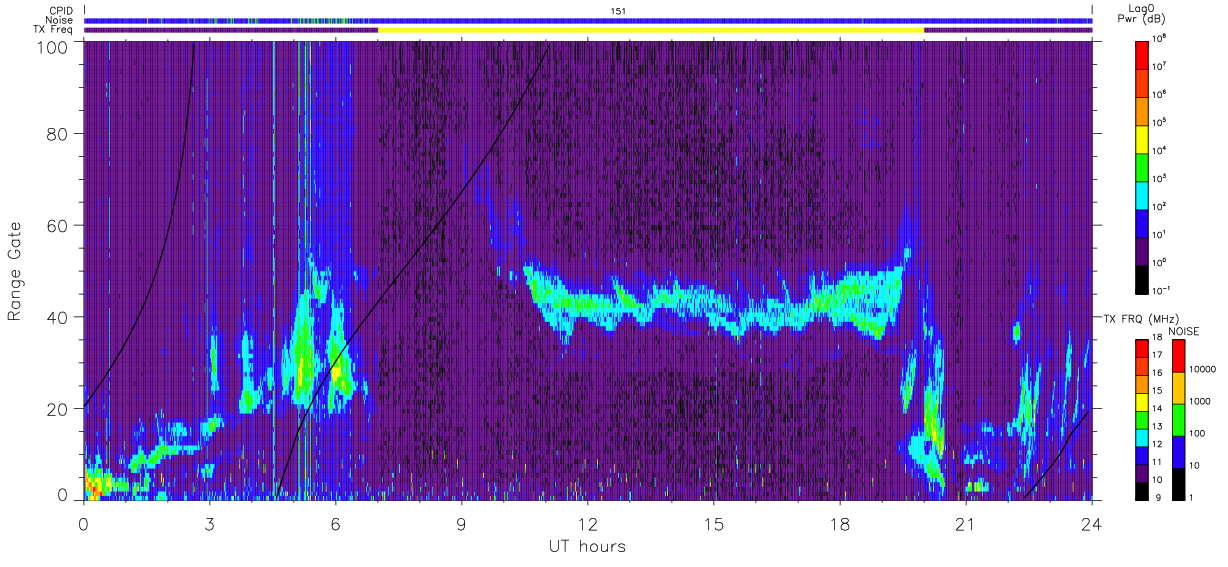The image size is (1228, 567).
Task: Select the green segment of NOISE legend
Action: [1177, 419]
